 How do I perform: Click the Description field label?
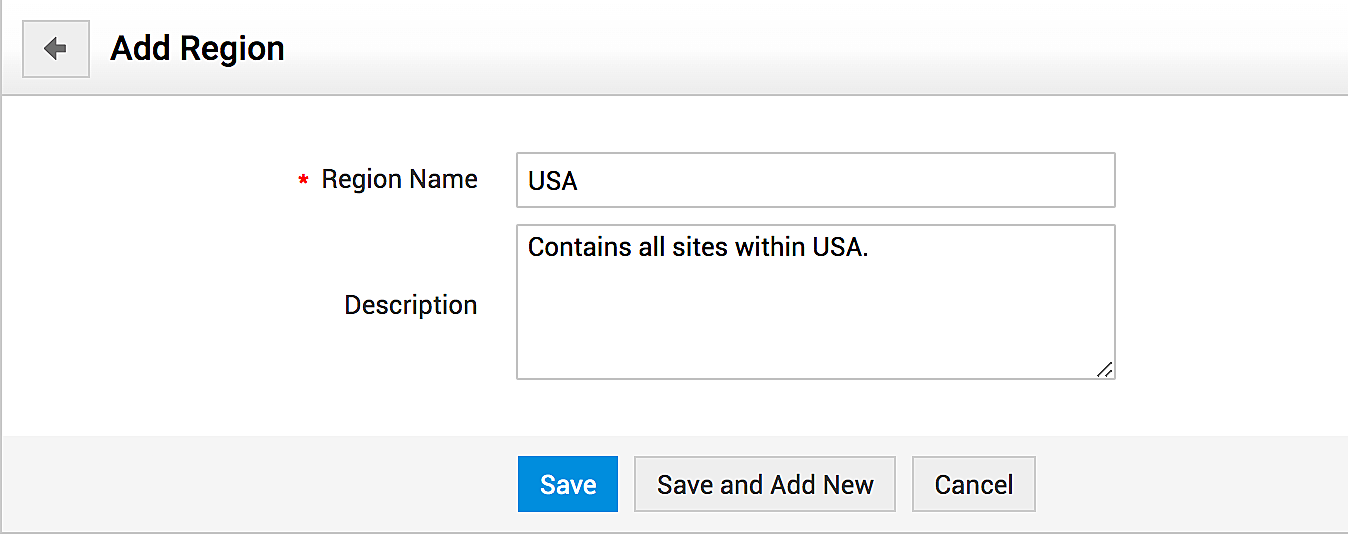(x=410, y=305)
